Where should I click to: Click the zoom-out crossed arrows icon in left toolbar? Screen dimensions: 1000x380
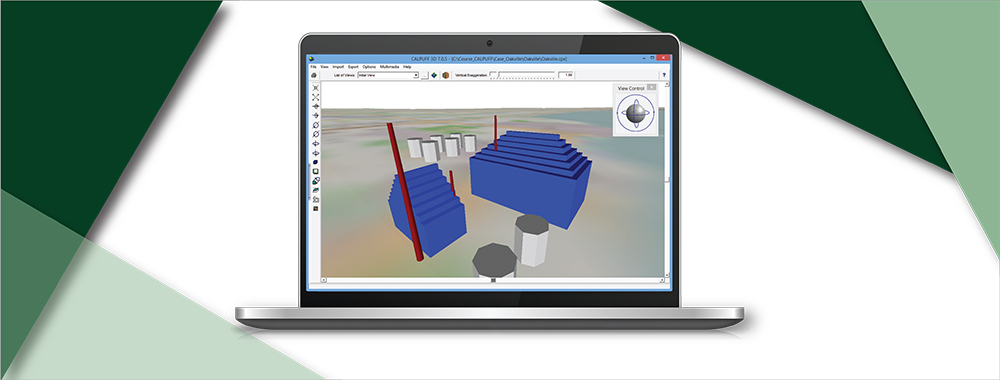(316, 98)
